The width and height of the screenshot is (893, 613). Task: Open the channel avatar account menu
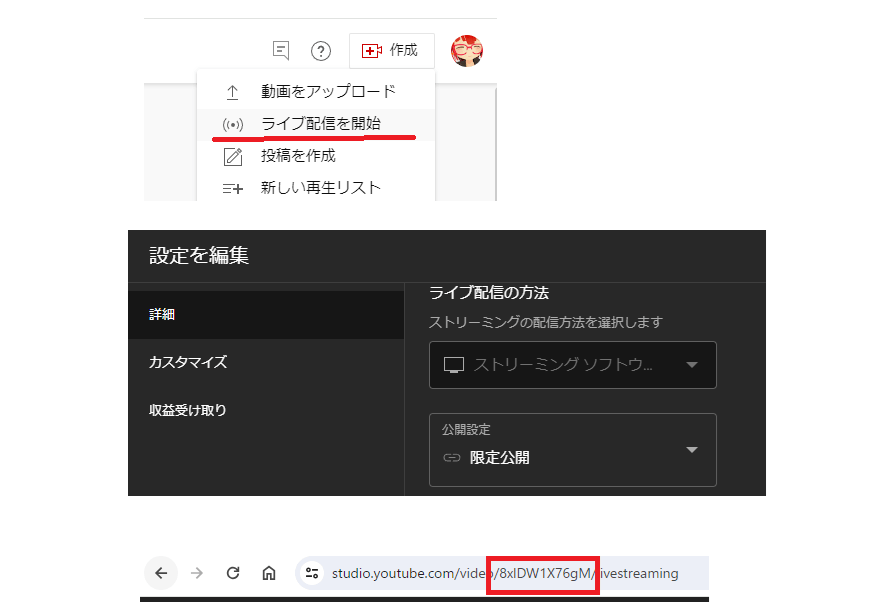[467, 51]
